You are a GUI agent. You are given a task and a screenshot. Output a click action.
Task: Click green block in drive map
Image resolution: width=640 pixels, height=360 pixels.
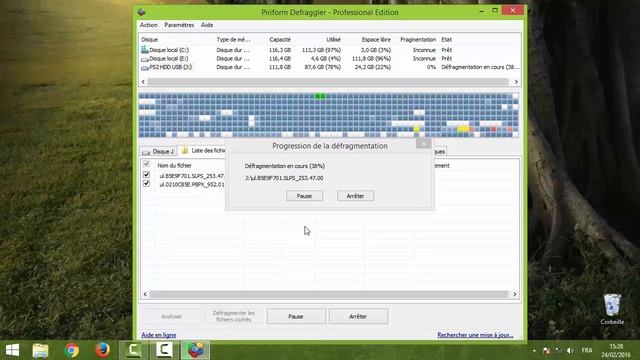point(320,96)
